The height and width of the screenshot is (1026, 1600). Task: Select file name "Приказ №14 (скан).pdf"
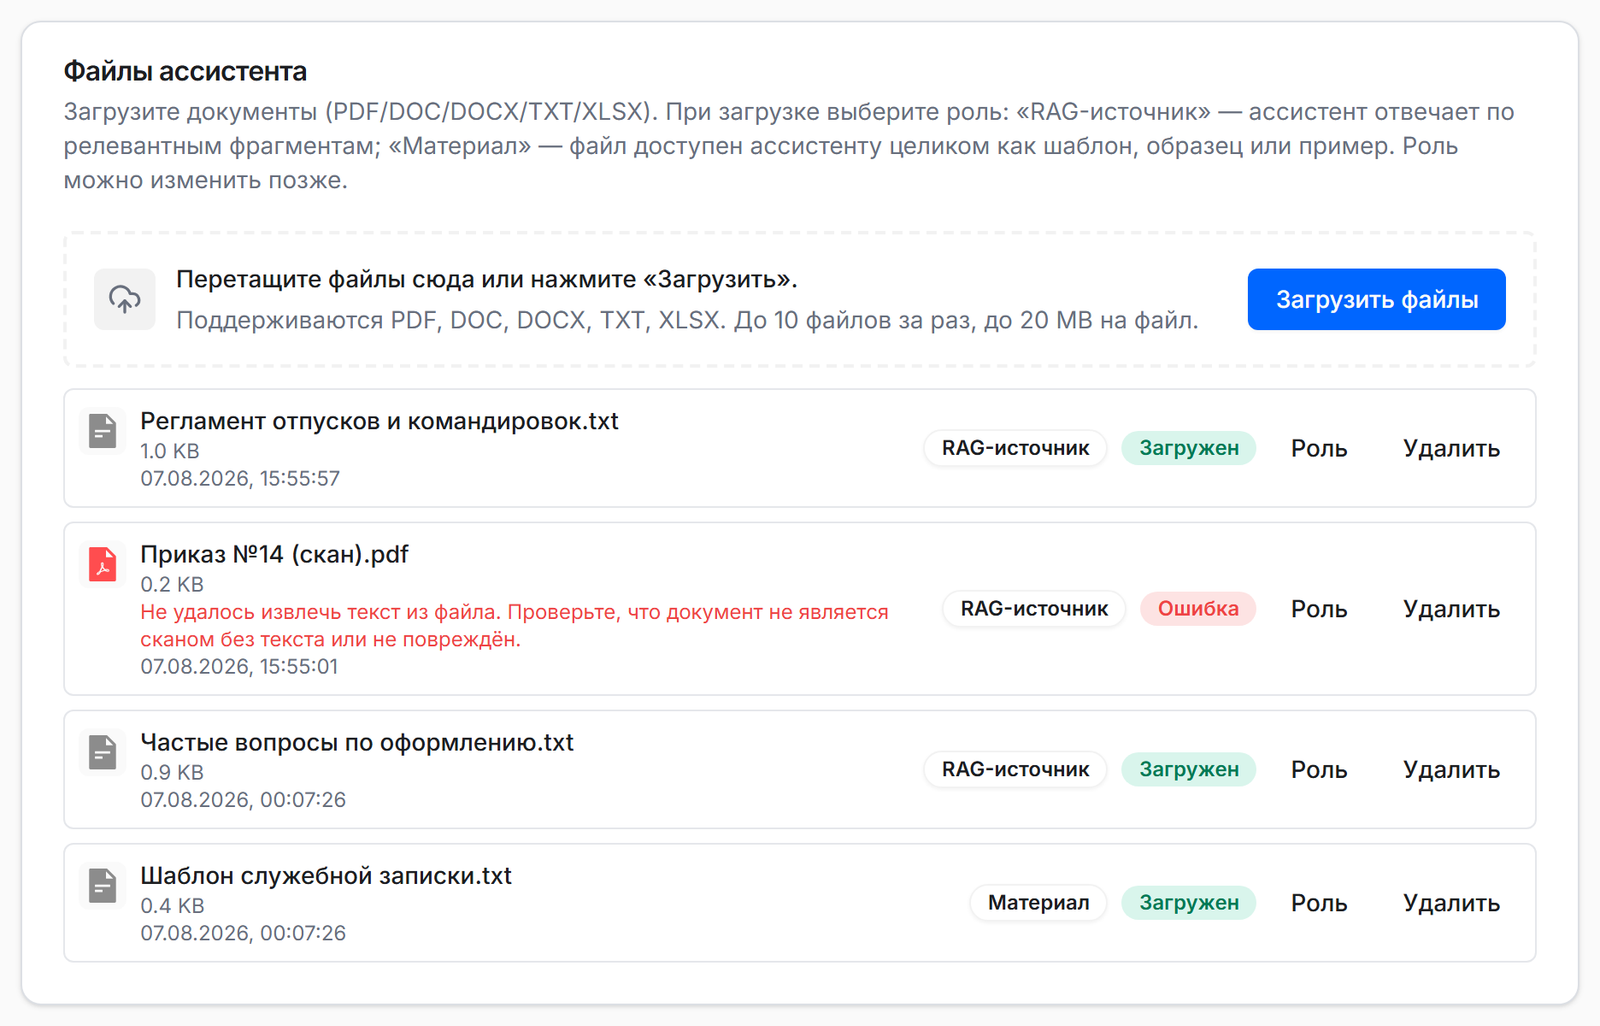click(x=274, y=554)
